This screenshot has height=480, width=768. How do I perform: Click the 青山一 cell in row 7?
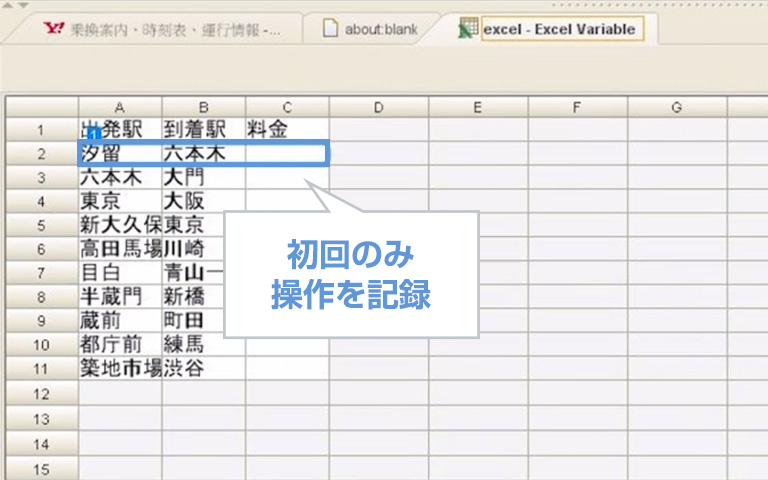[x=193, y=273]
